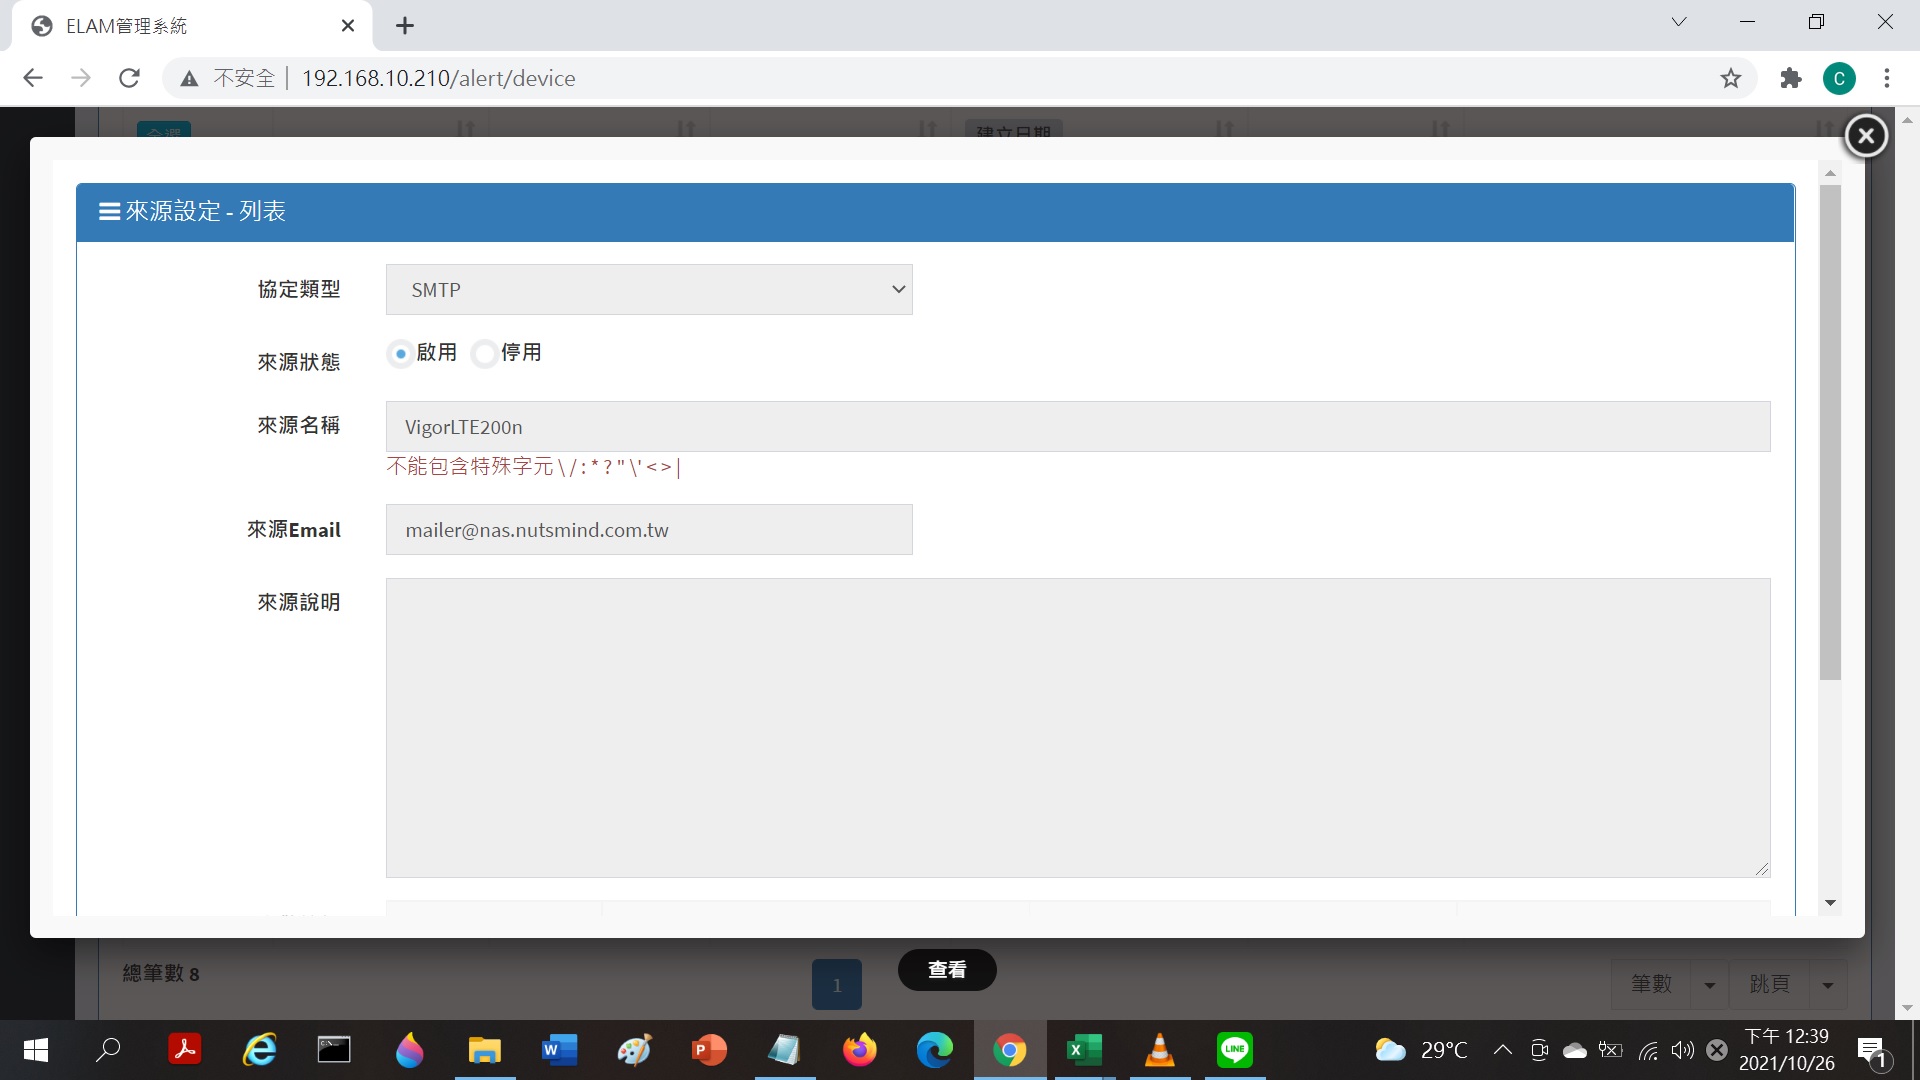Open VLC media player from taskbar
The image size is (1920, 1080).
(x=1159, y=1050)
